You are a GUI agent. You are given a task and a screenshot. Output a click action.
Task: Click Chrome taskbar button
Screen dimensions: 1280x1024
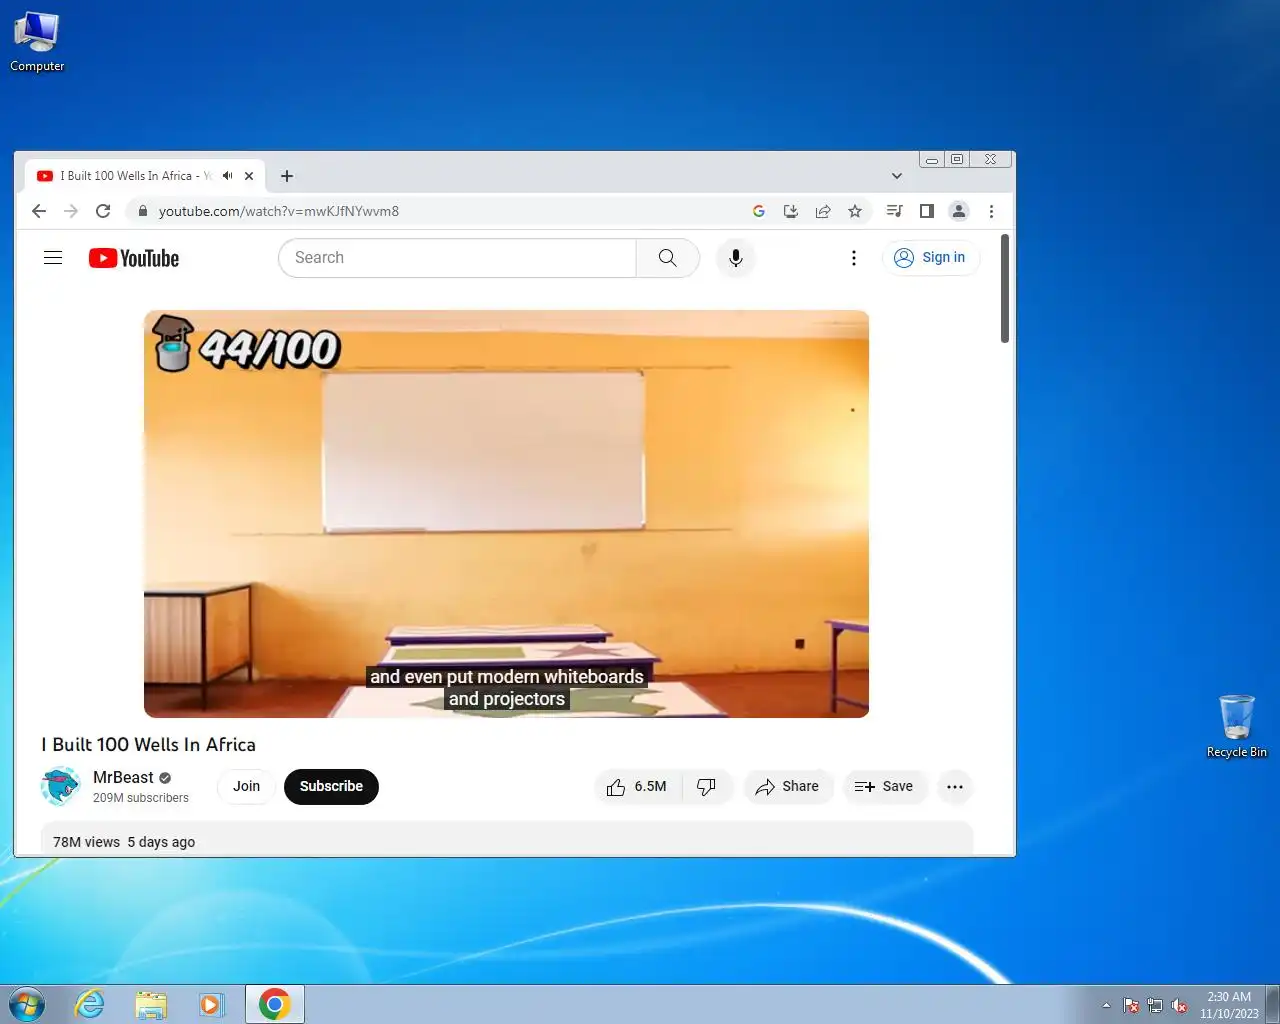274,1004
